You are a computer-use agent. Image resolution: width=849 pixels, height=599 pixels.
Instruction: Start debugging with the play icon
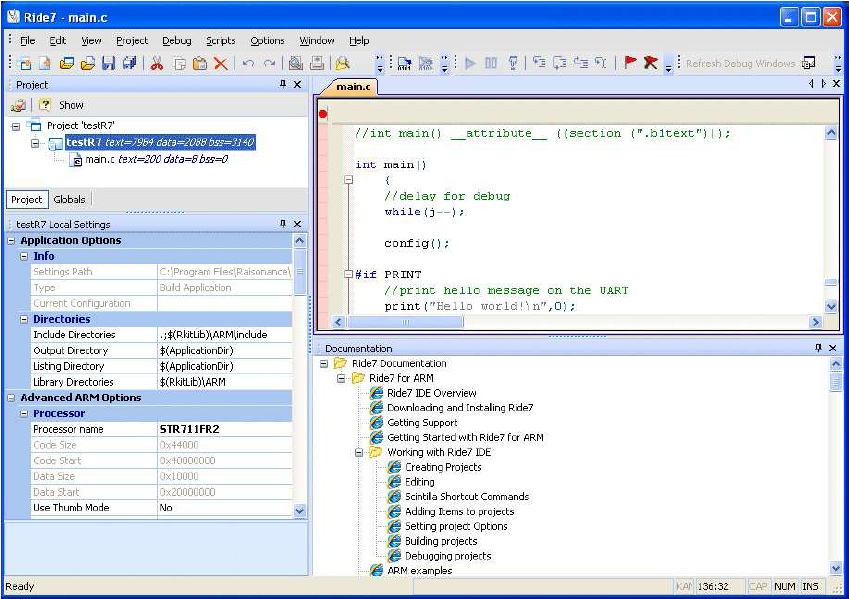point(470,64)
